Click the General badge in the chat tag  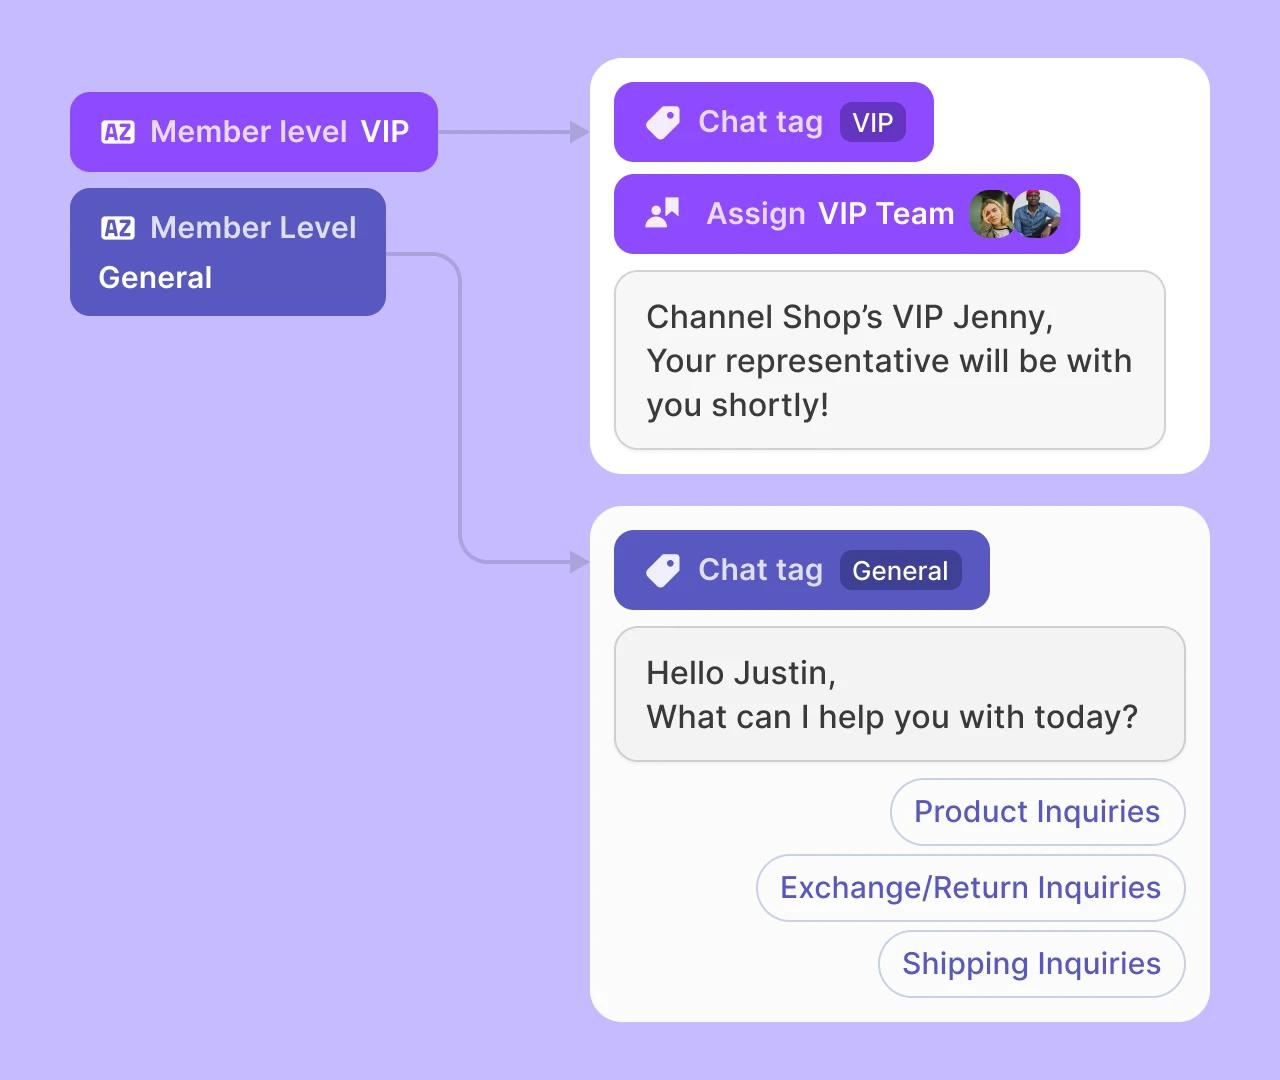(x=900, y=571)
